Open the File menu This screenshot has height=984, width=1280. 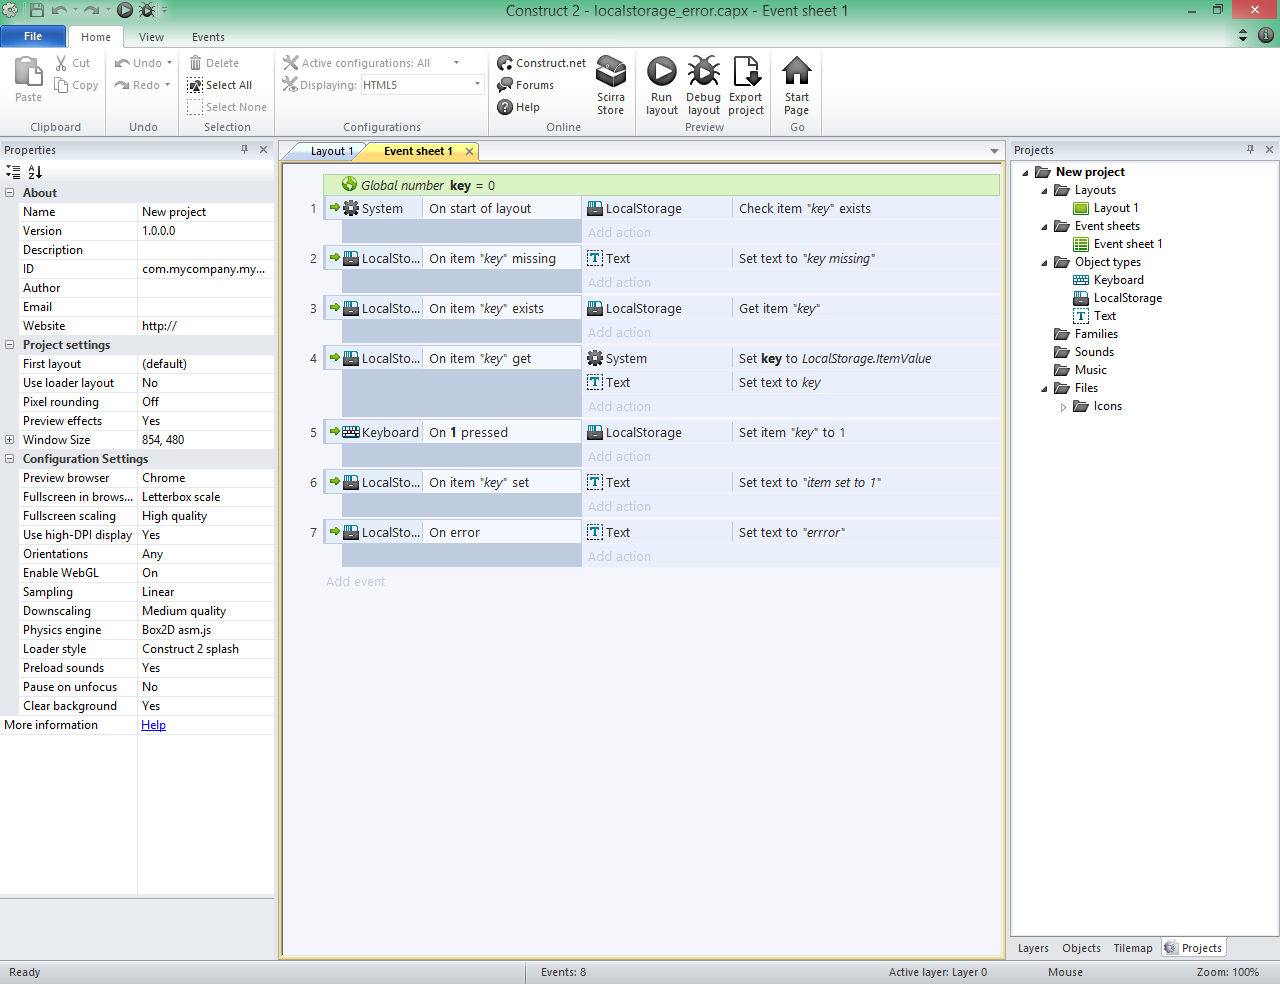click(x=33, y=36)
